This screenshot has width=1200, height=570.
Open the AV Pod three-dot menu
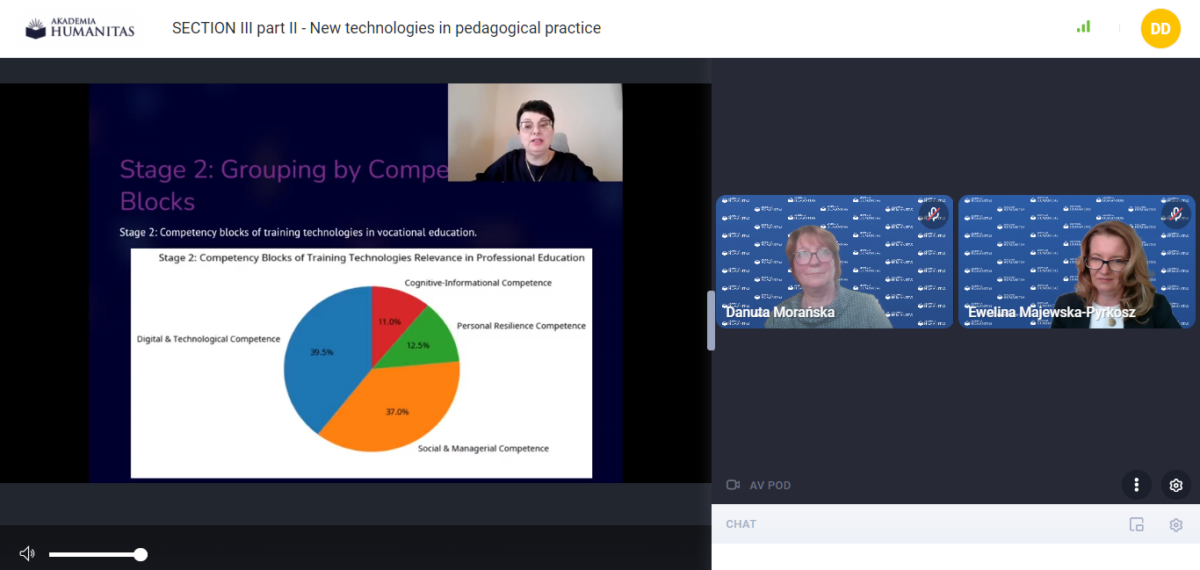point(1136,485)
